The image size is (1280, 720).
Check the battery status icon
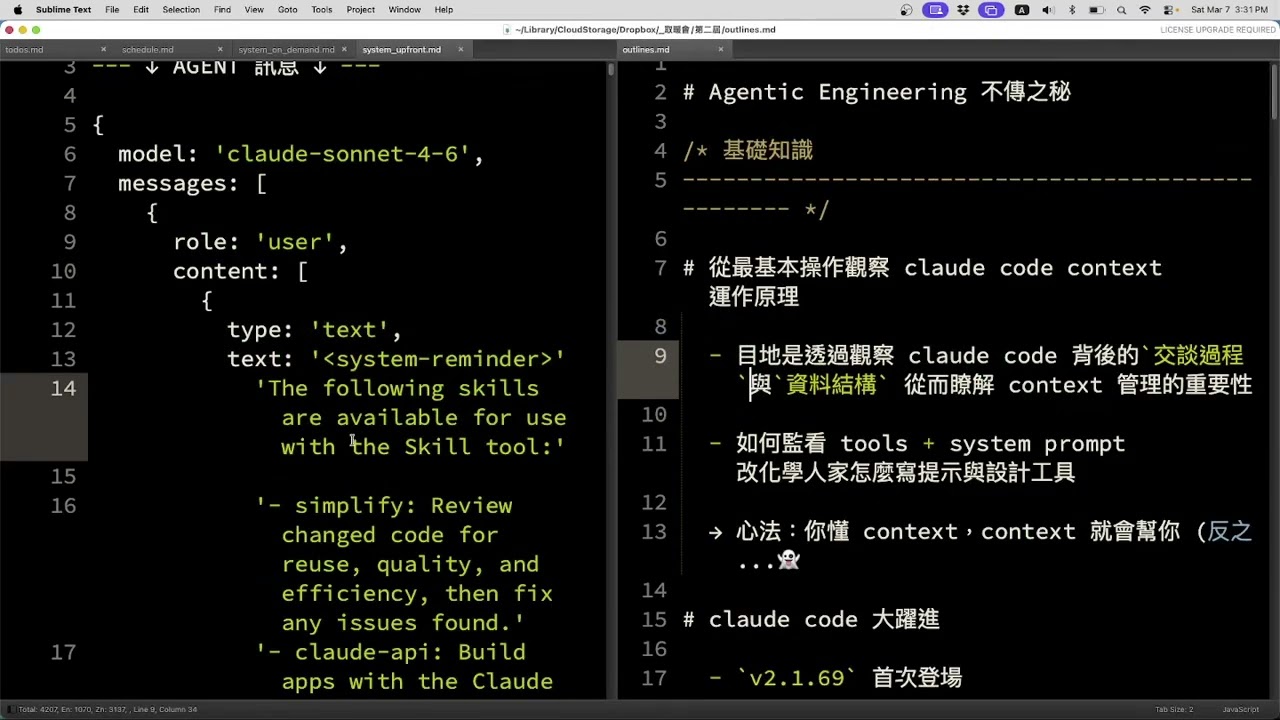1097,9
